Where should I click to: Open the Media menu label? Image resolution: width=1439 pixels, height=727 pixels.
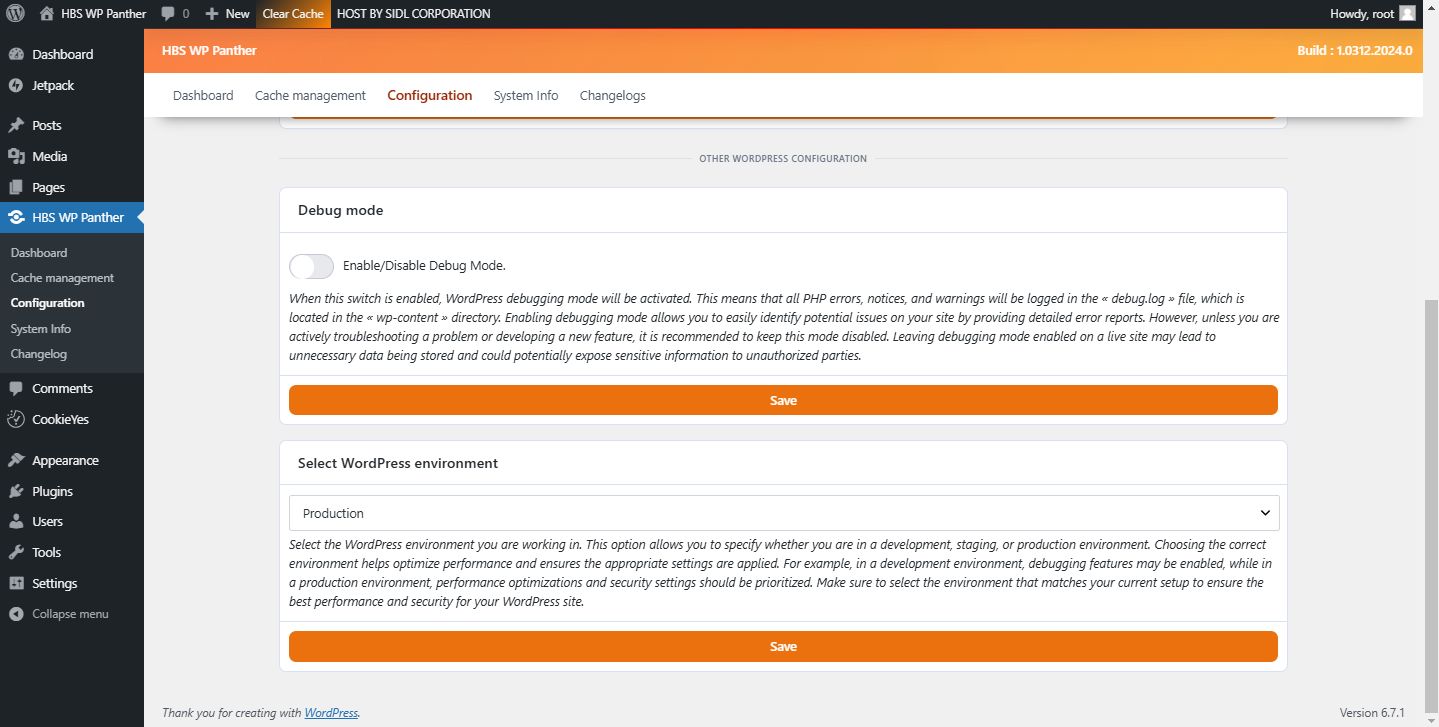coord(50,156)
